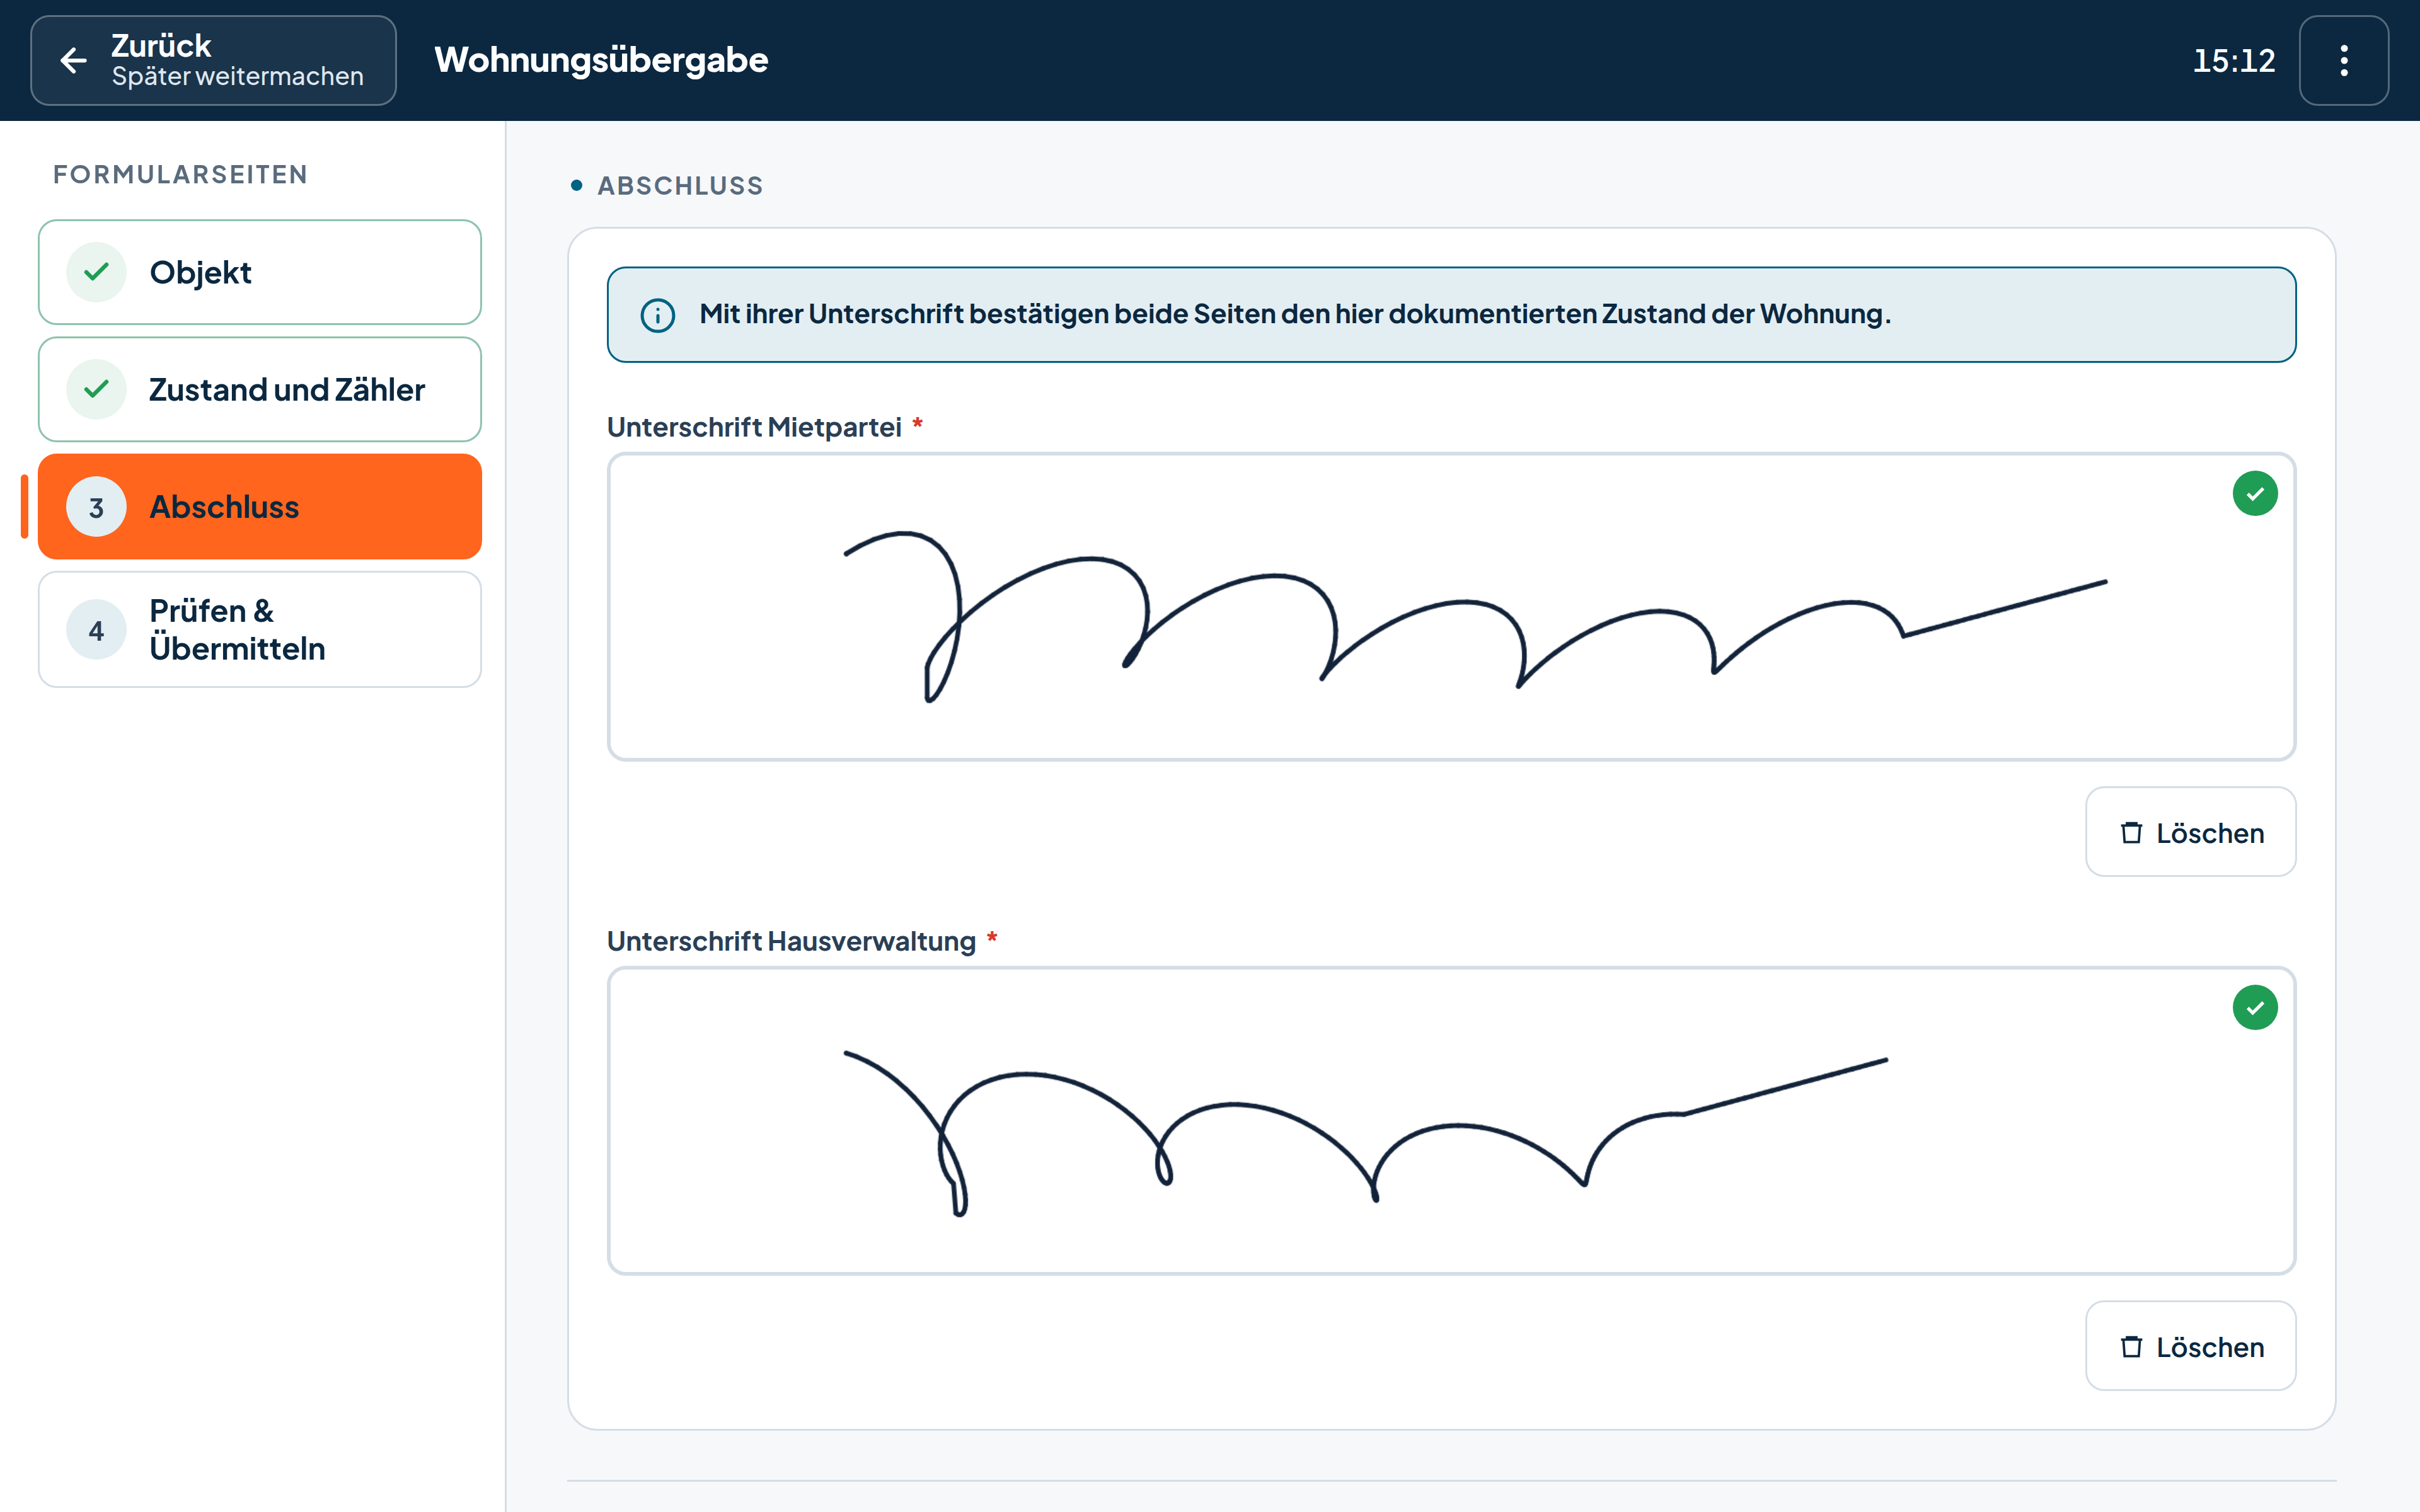Select the Abschluss form page

pos(260,507)
